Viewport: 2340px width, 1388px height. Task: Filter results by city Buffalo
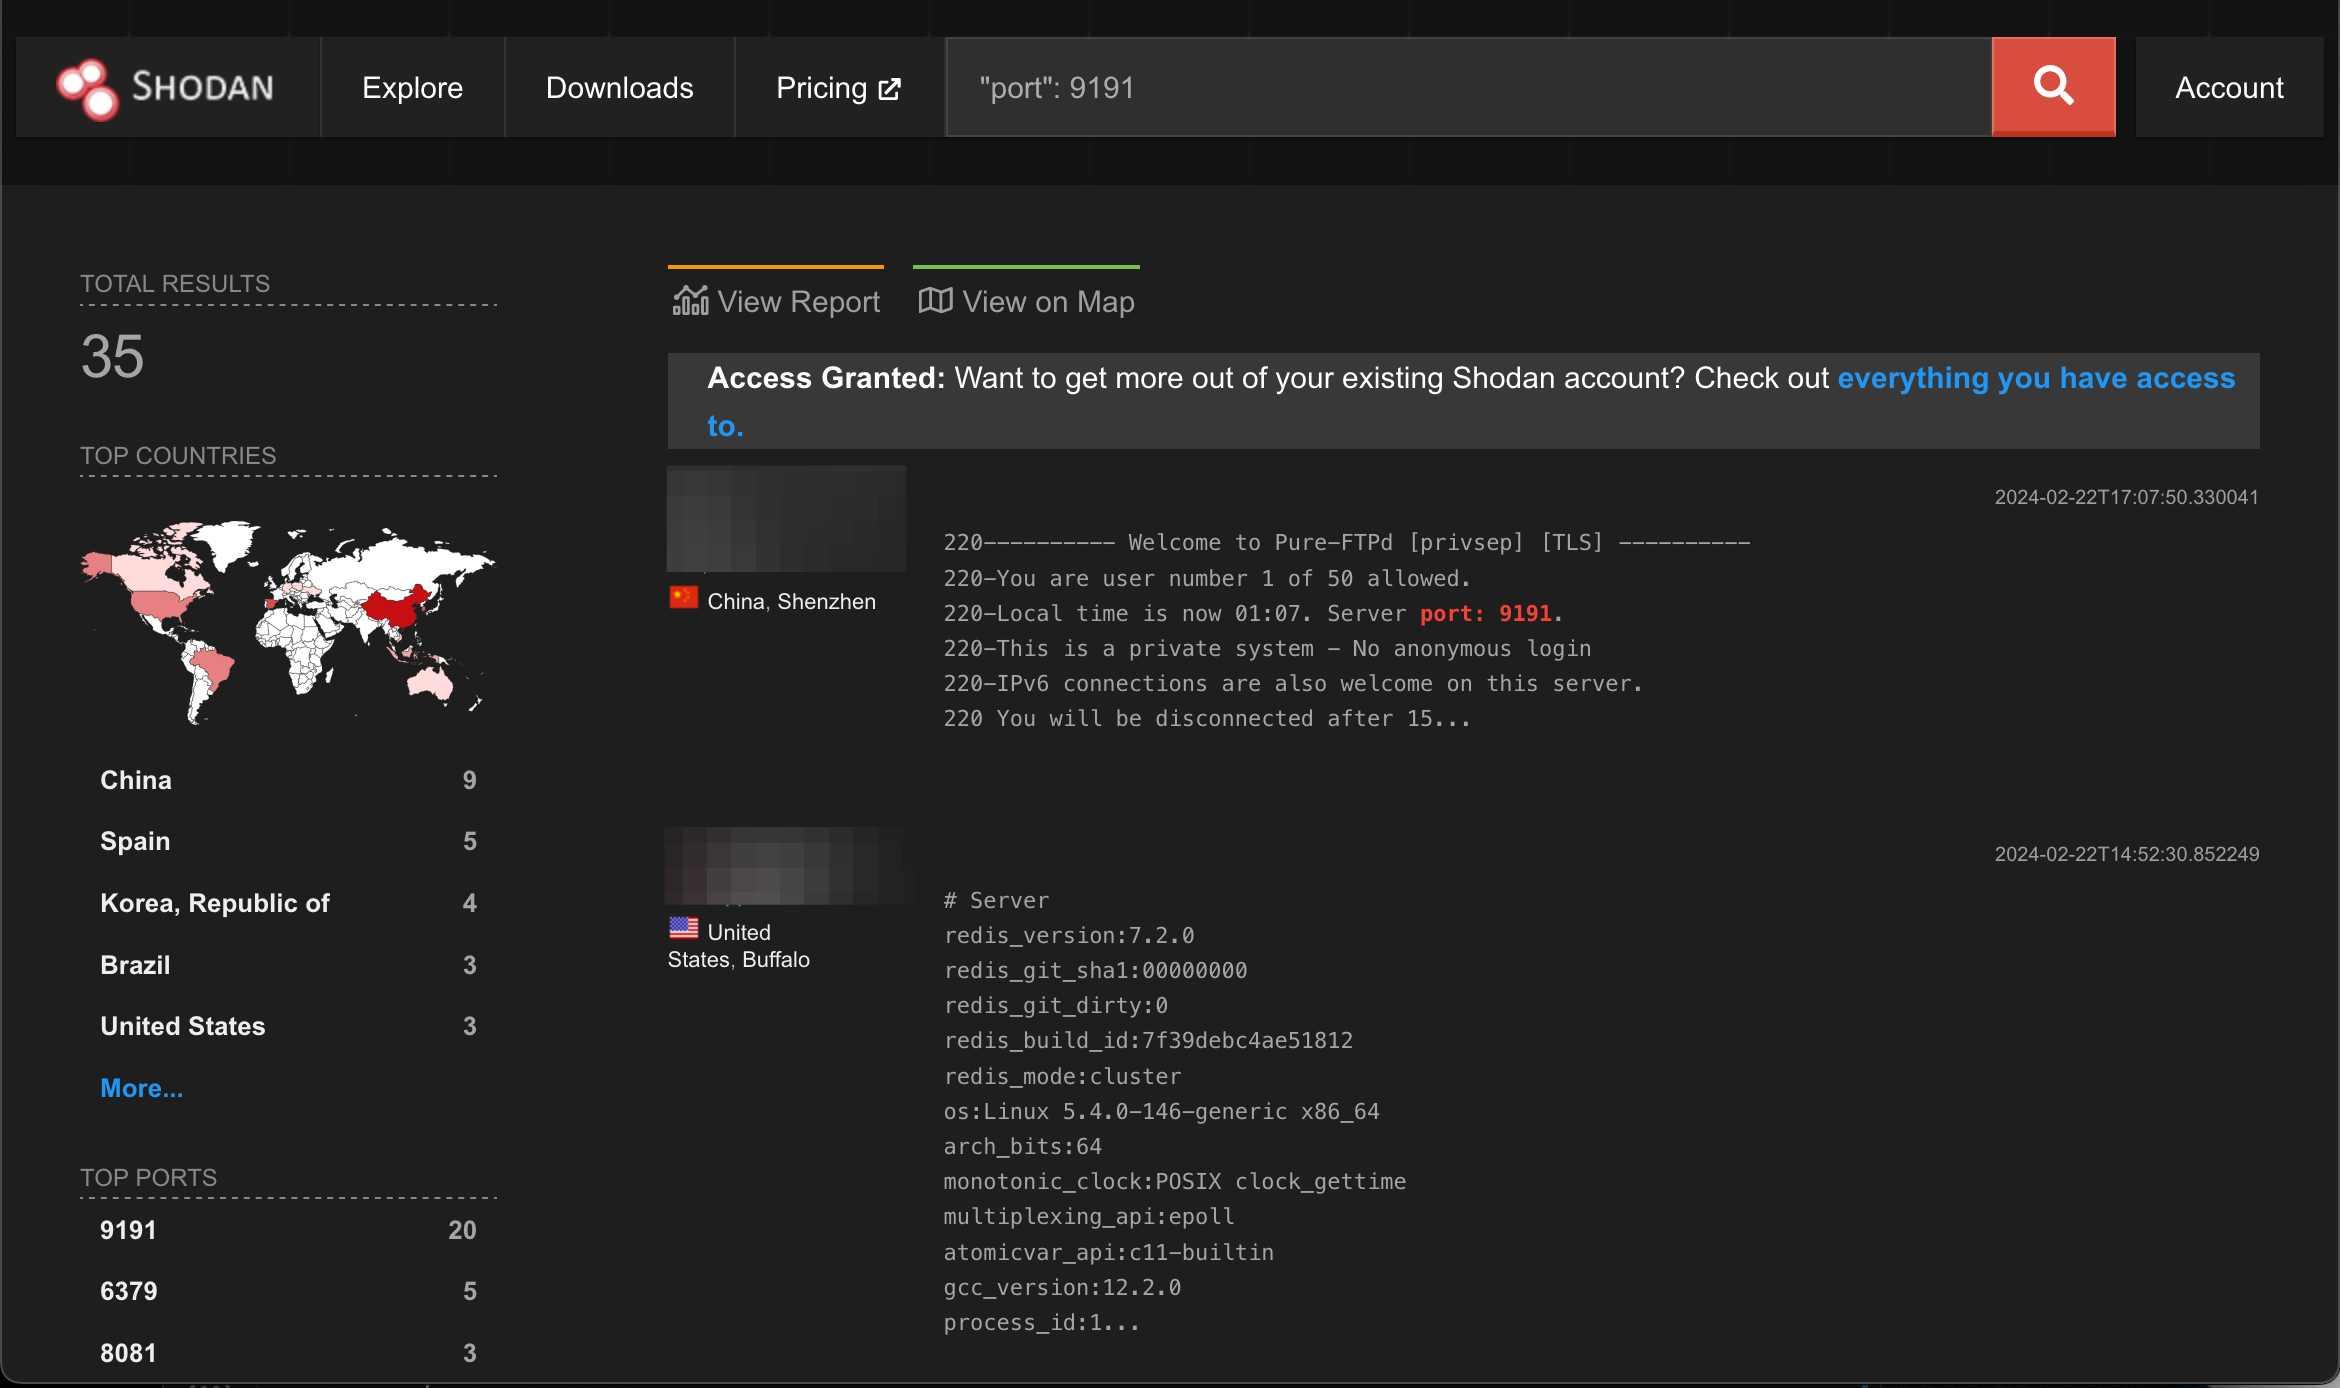pos(775,960)
